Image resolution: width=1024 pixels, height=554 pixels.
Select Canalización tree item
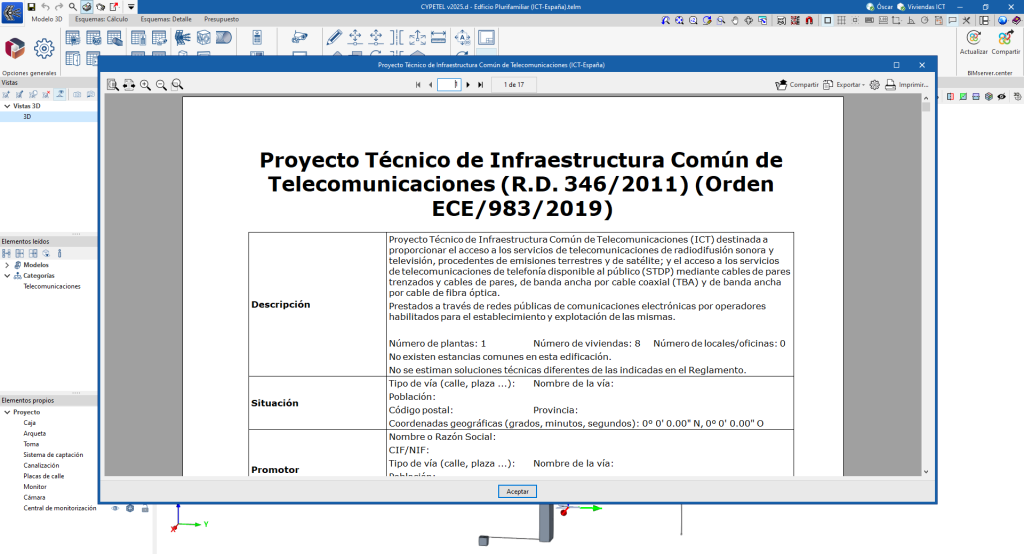(41, 466)
